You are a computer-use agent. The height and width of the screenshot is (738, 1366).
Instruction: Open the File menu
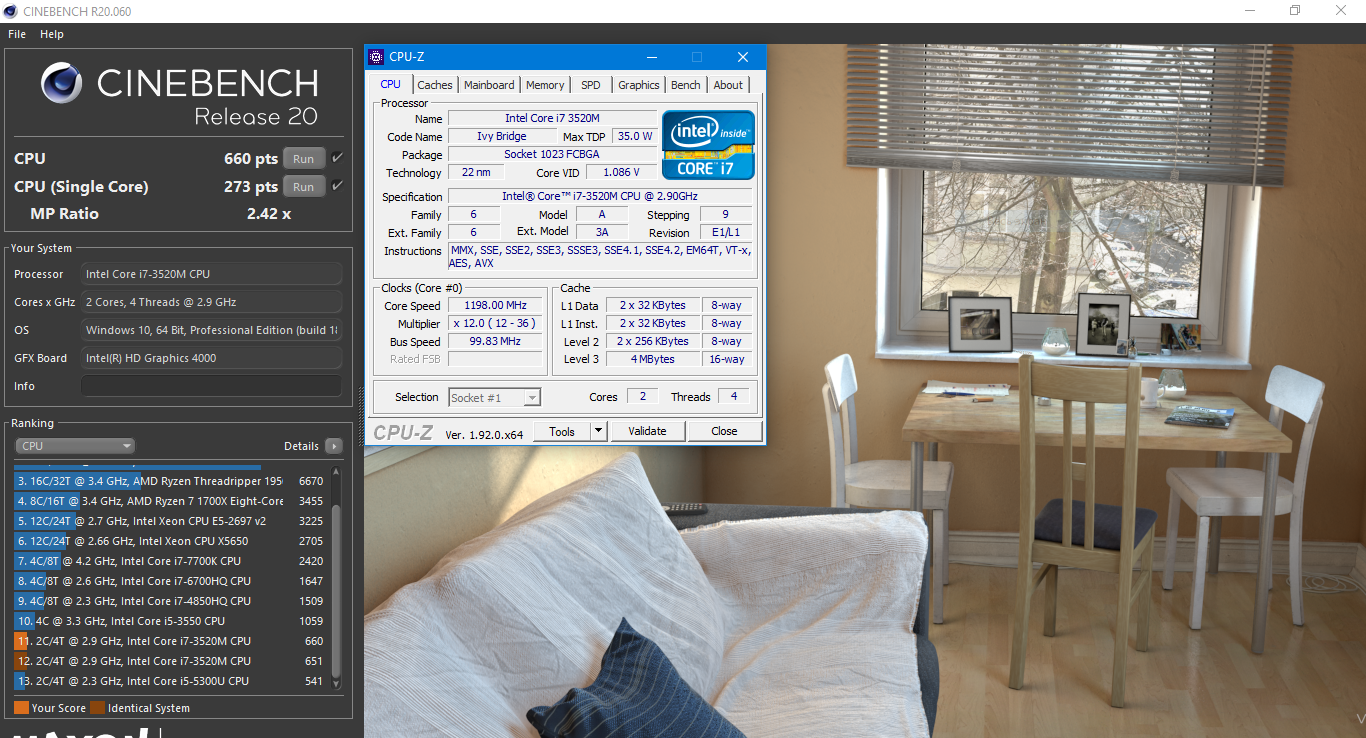coord(16,34)
